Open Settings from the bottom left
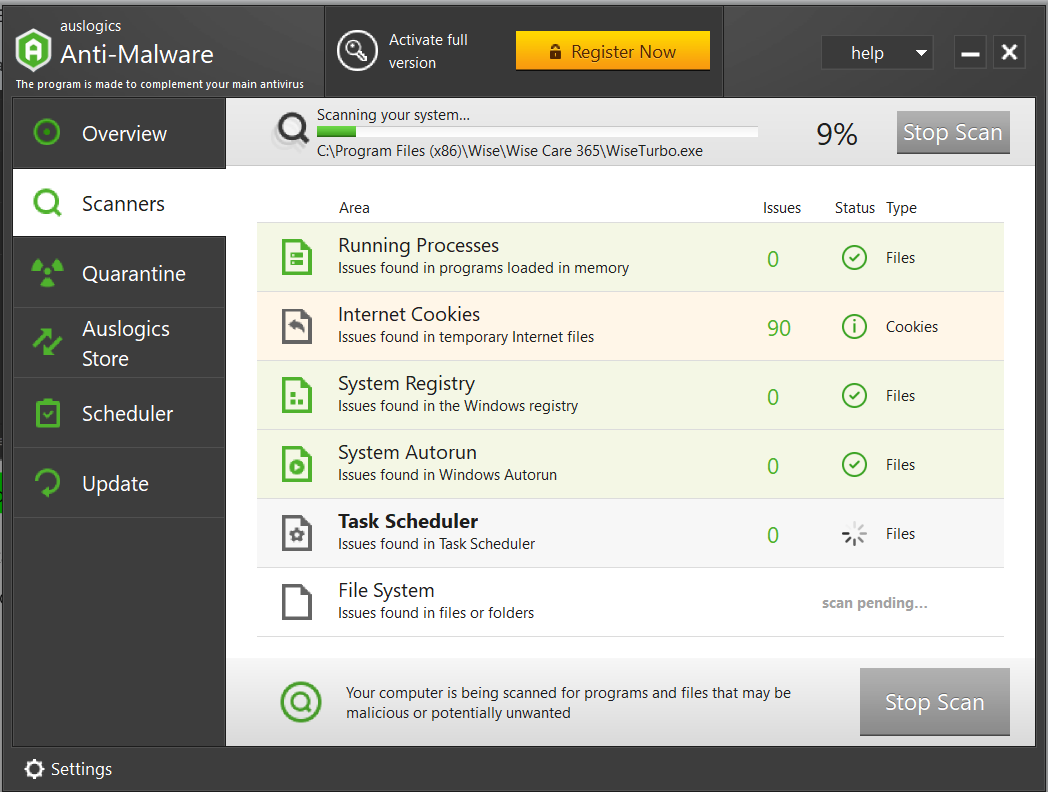 (68, 769)
